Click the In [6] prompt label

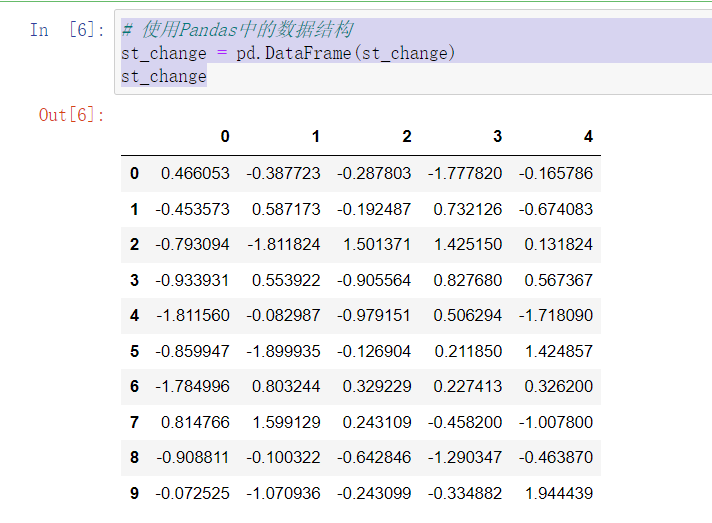pos(67,30)
